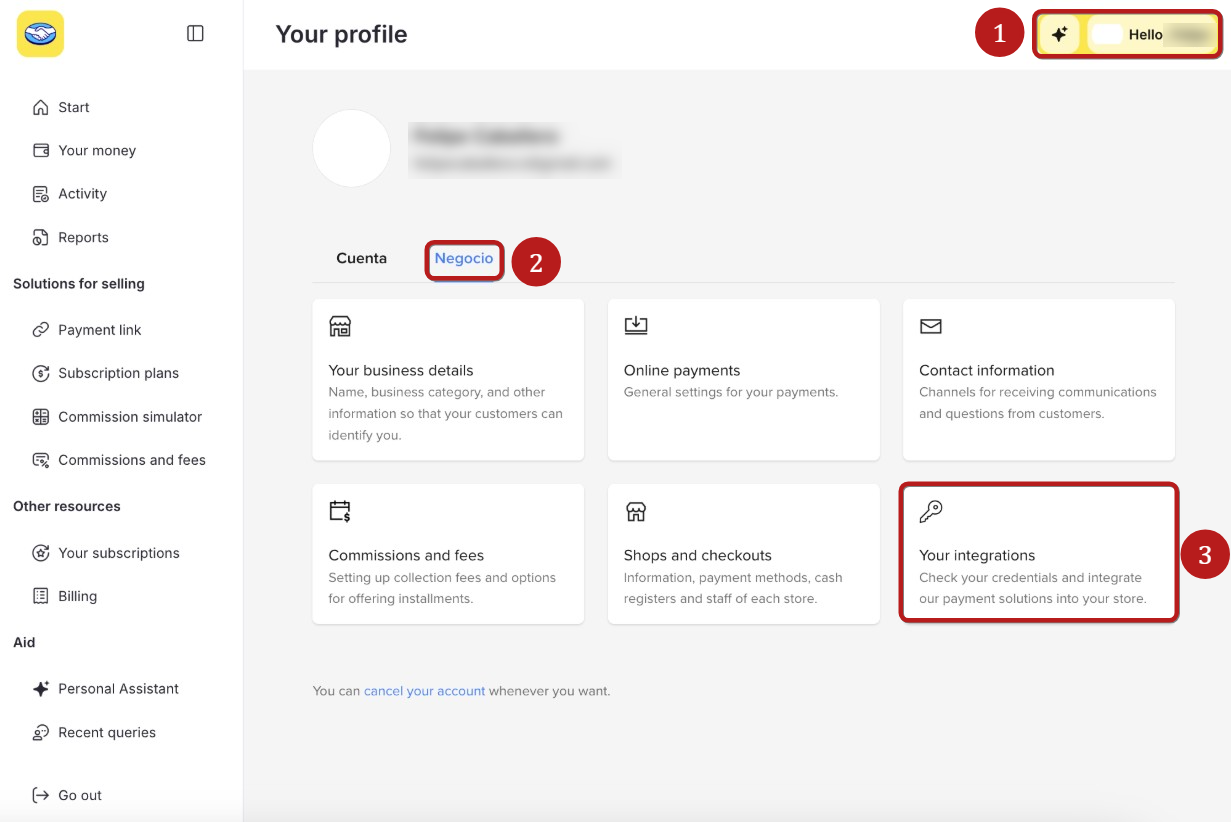
Task: Click the key icon on Your integrations
Action: (931, 512)
